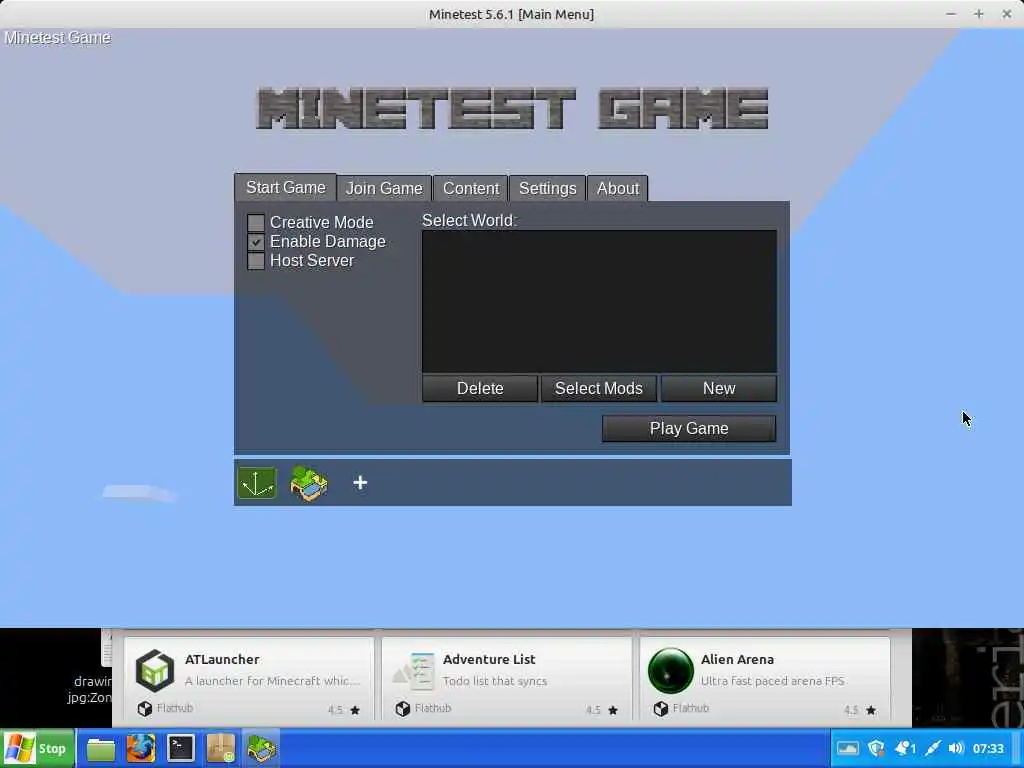Click the 'A launcher for Minecraft' description
This screenshot has height=768, width=1024.
(x=272, y=681)
